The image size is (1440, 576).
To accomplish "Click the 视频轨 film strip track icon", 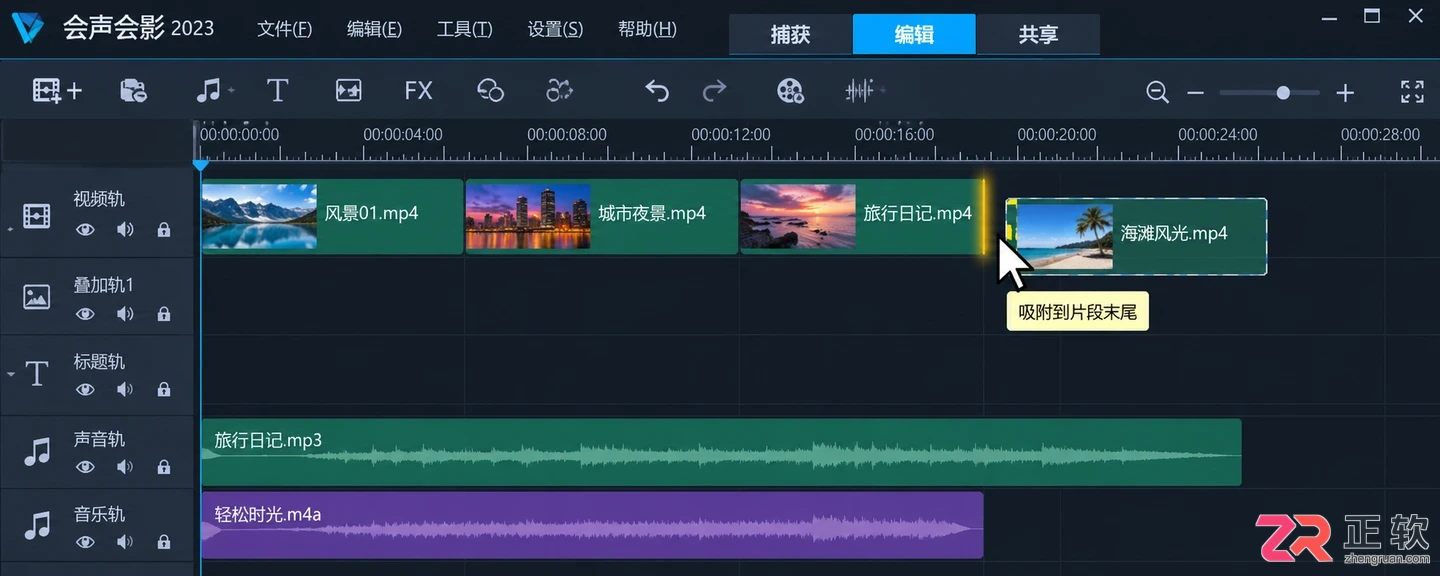I will [x=37, y=215].
